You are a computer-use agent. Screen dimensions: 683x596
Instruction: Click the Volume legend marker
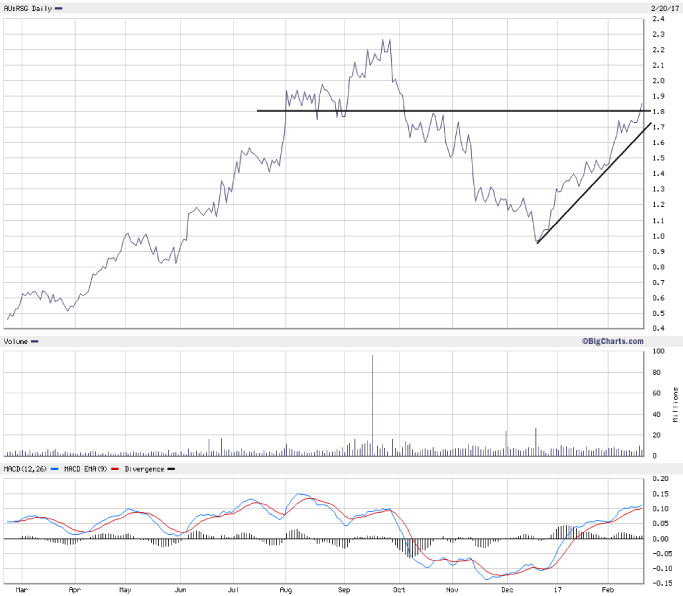(x=35, y=342)
